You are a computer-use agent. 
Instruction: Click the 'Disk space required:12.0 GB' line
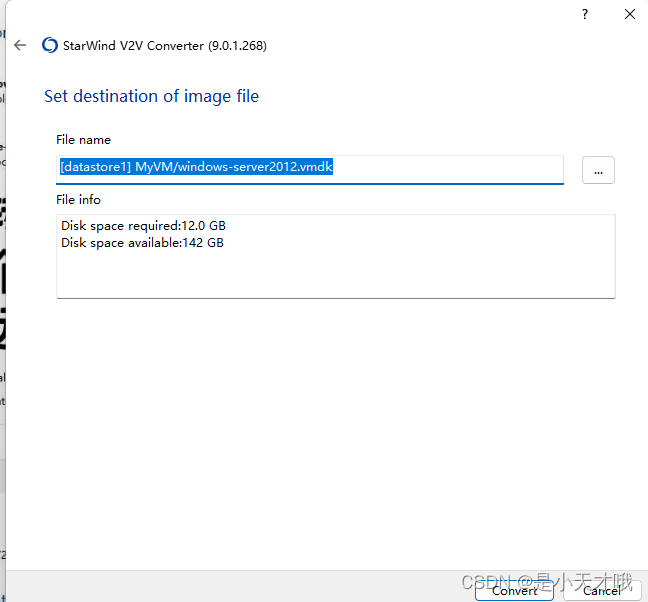tap(143, 226)
